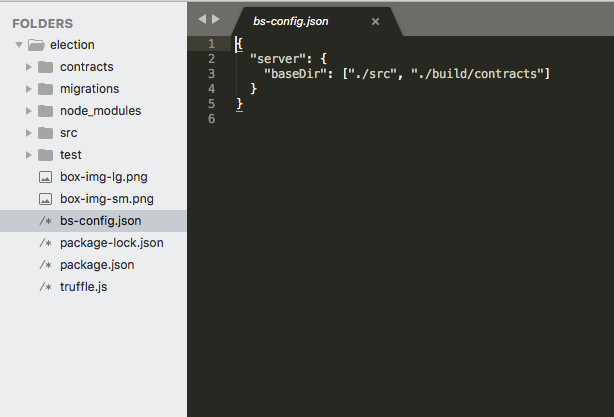Go to next tab with right arrow
The width and height of the screenshot is (614, 417).
pyautogui.click(x=216, y=19)
